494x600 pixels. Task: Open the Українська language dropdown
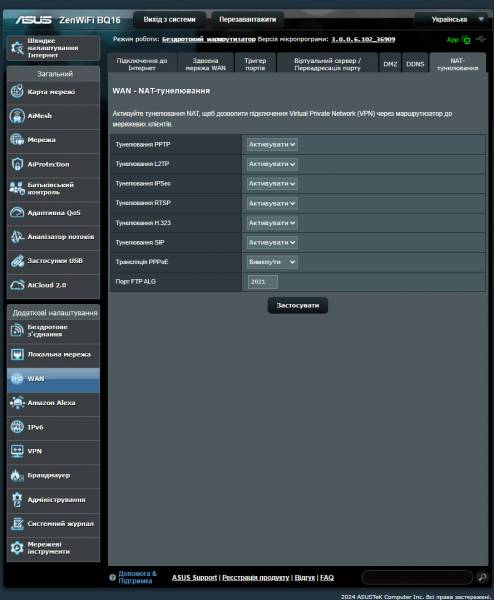452,19
